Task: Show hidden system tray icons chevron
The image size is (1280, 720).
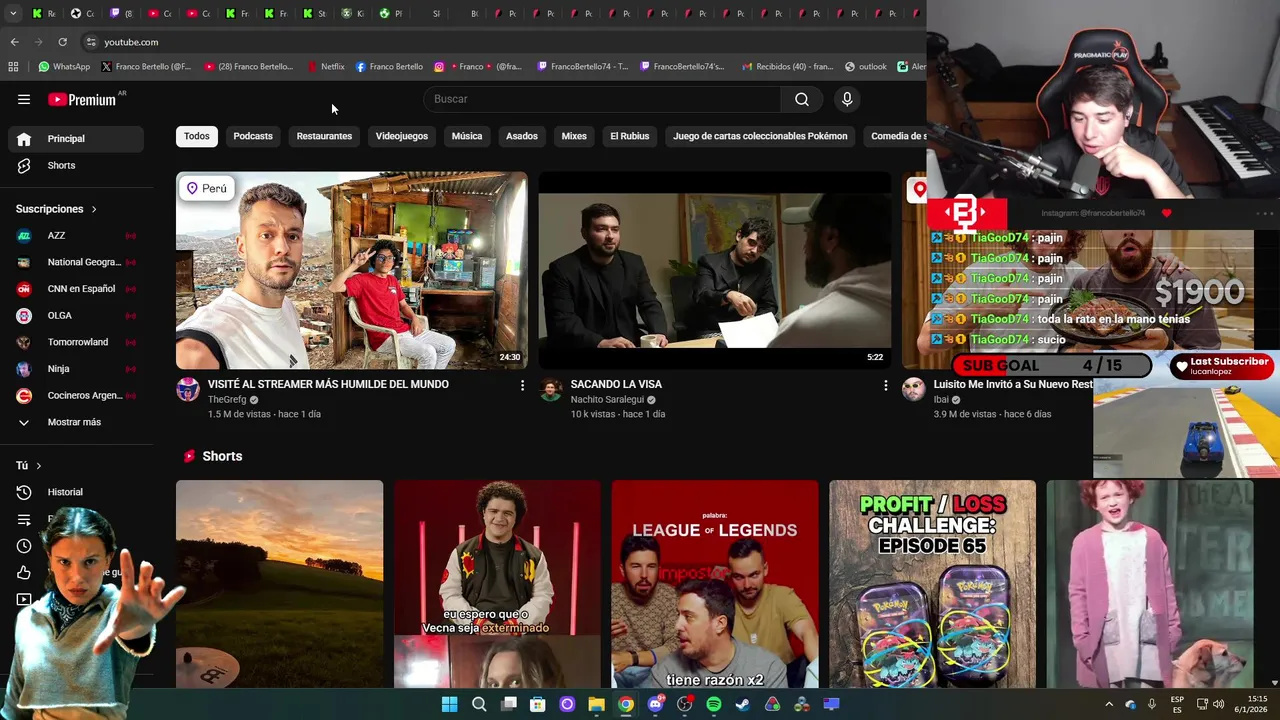Action: pos(1109,704)
